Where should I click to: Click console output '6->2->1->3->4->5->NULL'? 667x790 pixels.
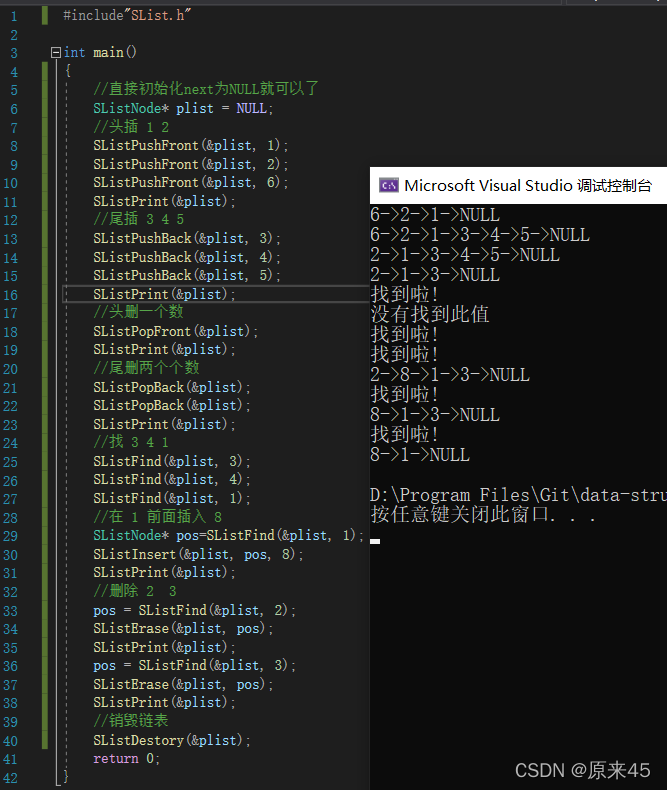coord(480,235)
